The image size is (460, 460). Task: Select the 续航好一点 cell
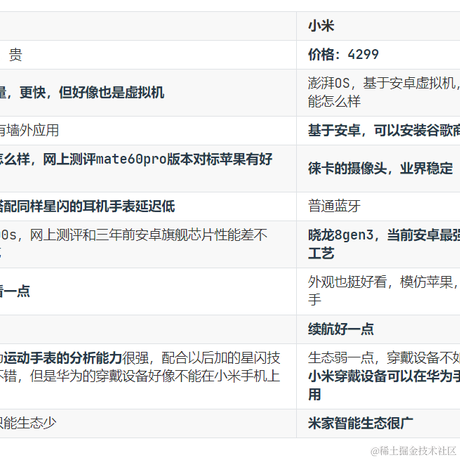click(x=378, y=329)
